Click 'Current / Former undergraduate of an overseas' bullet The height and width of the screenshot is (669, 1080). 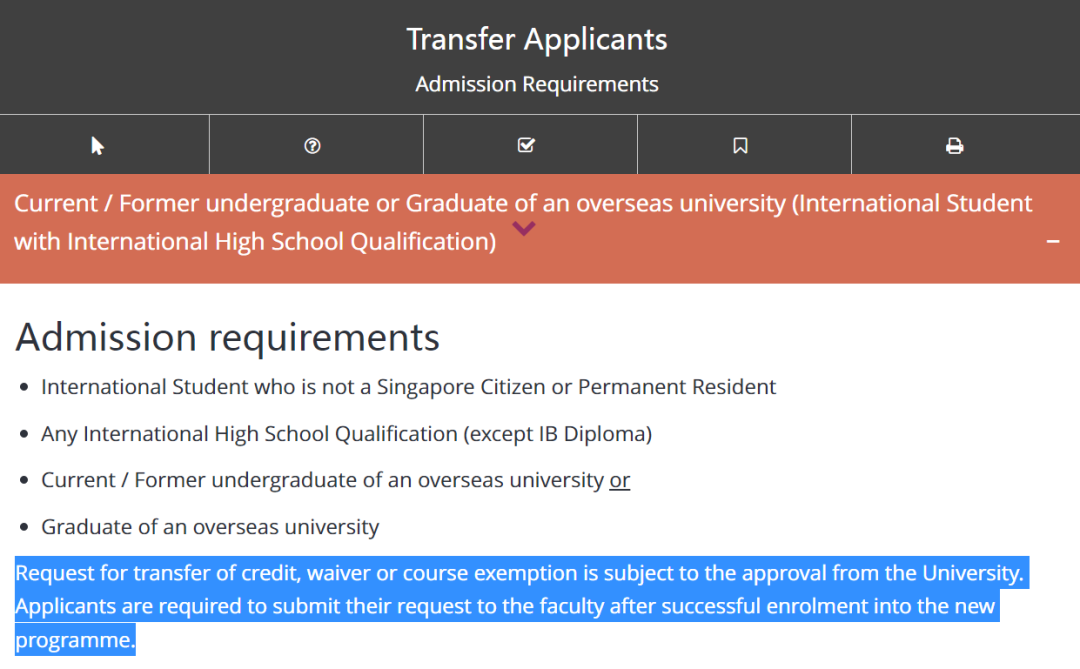[x=322, y=480]
